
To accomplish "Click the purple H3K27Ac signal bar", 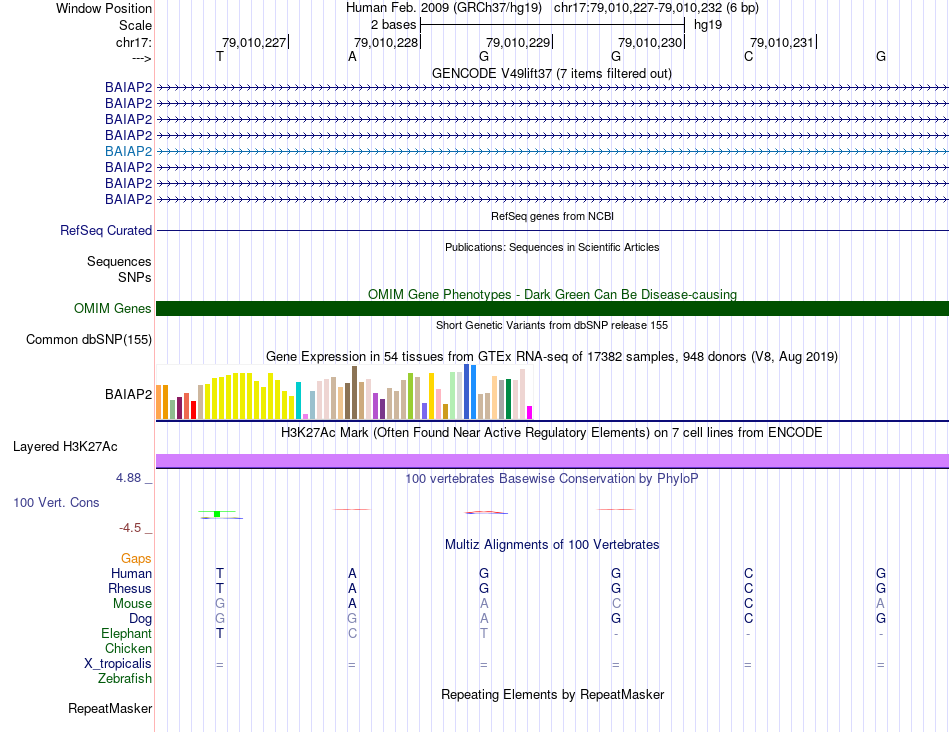I will [x=552, y=461].
